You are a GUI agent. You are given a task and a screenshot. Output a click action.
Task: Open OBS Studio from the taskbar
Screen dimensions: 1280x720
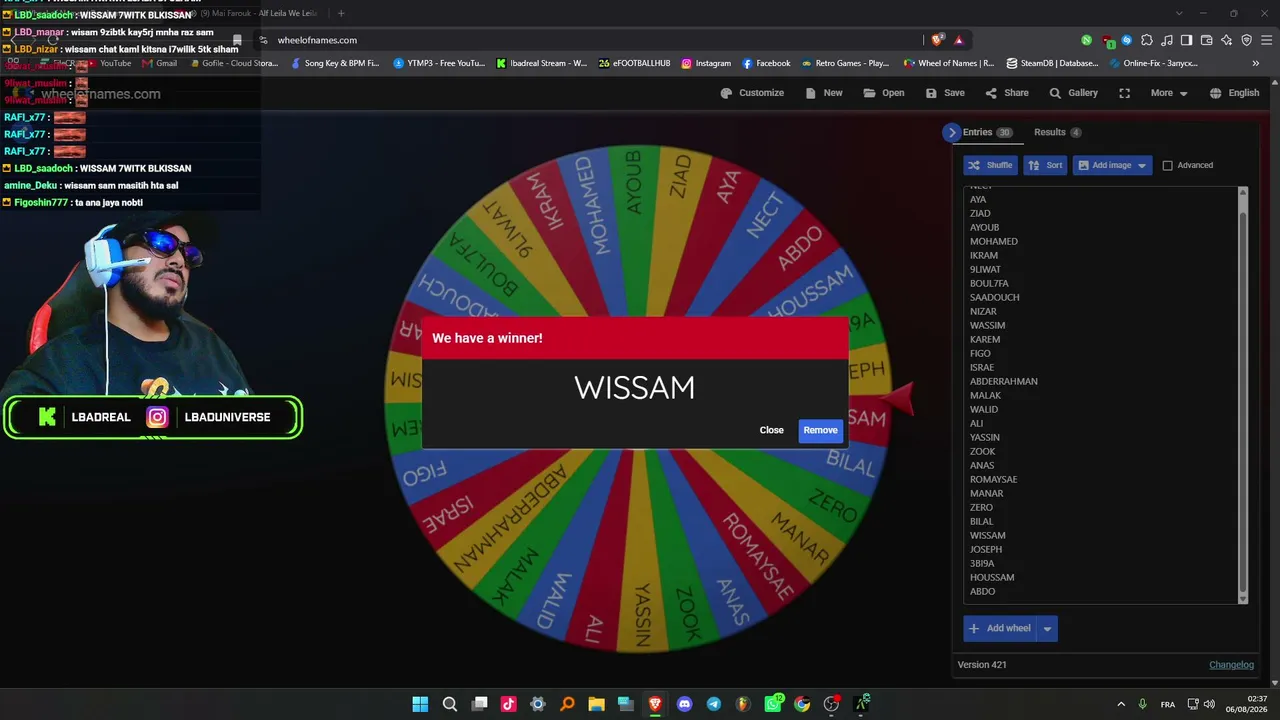tap(831, 704)
